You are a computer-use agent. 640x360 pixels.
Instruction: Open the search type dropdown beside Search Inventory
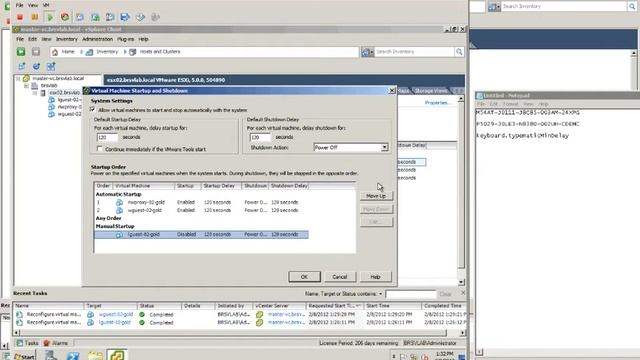pos(367,52)
